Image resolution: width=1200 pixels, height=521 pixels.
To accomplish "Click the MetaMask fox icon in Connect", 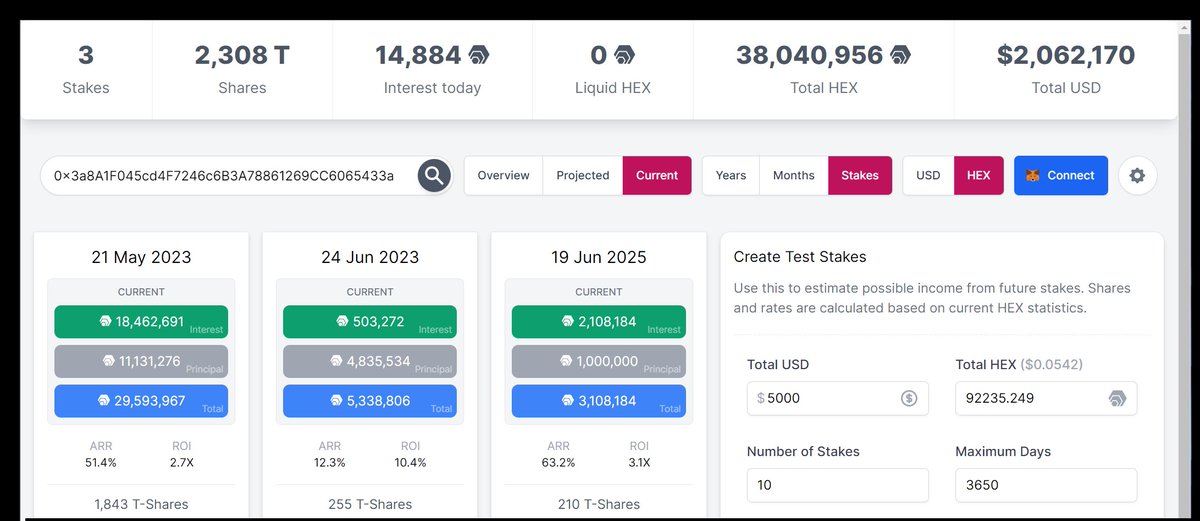I will coord(1032,176).
